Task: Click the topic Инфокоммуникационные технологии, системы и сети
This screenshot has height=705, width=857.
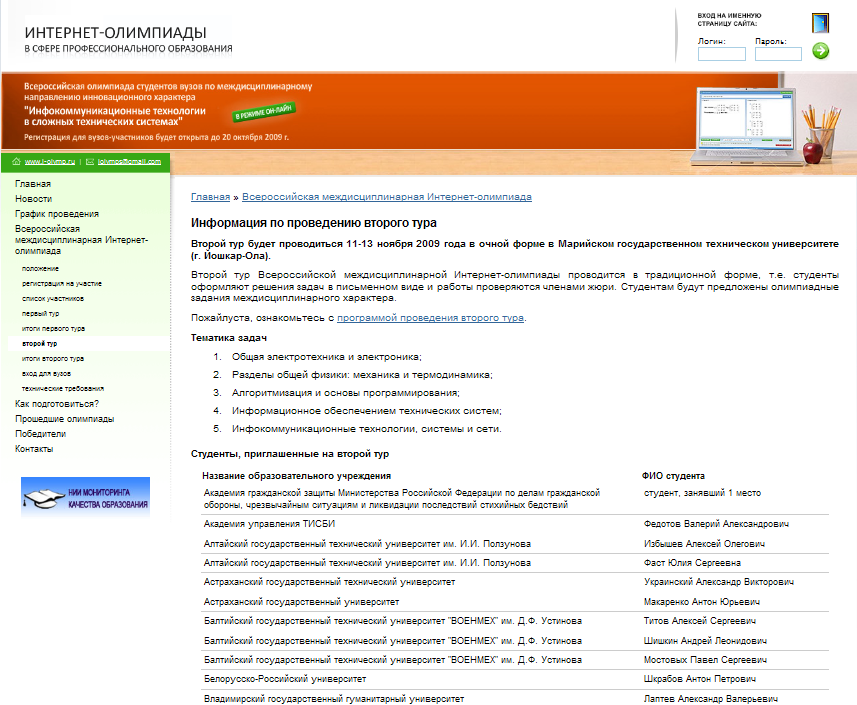Action: coord(367,429)
